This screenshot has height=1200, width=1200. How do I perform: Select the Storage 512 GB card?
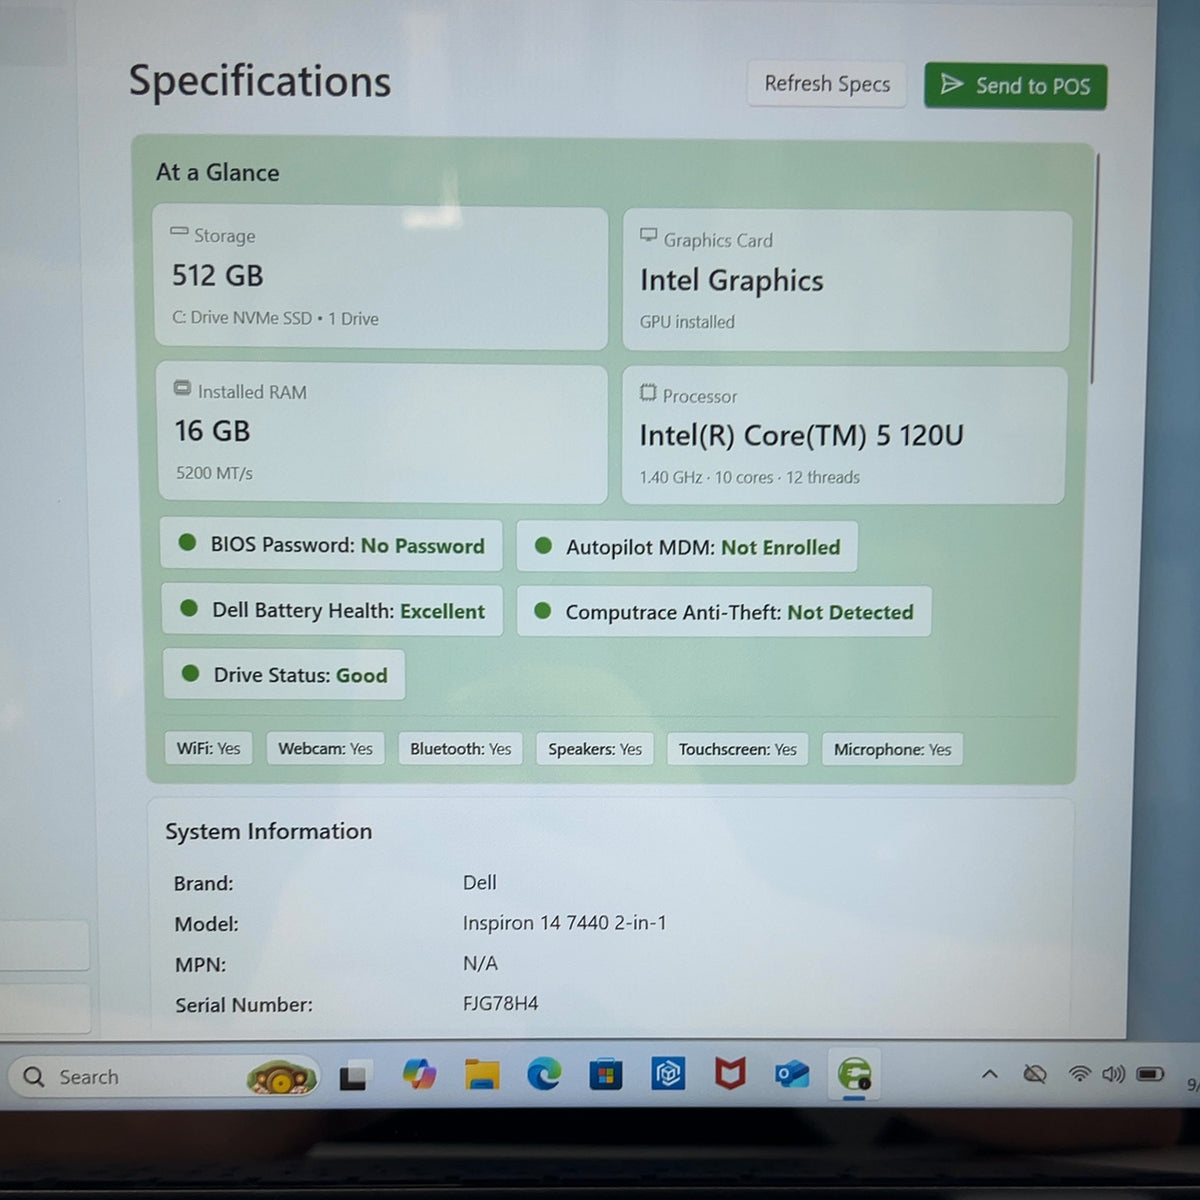point(381,278)
